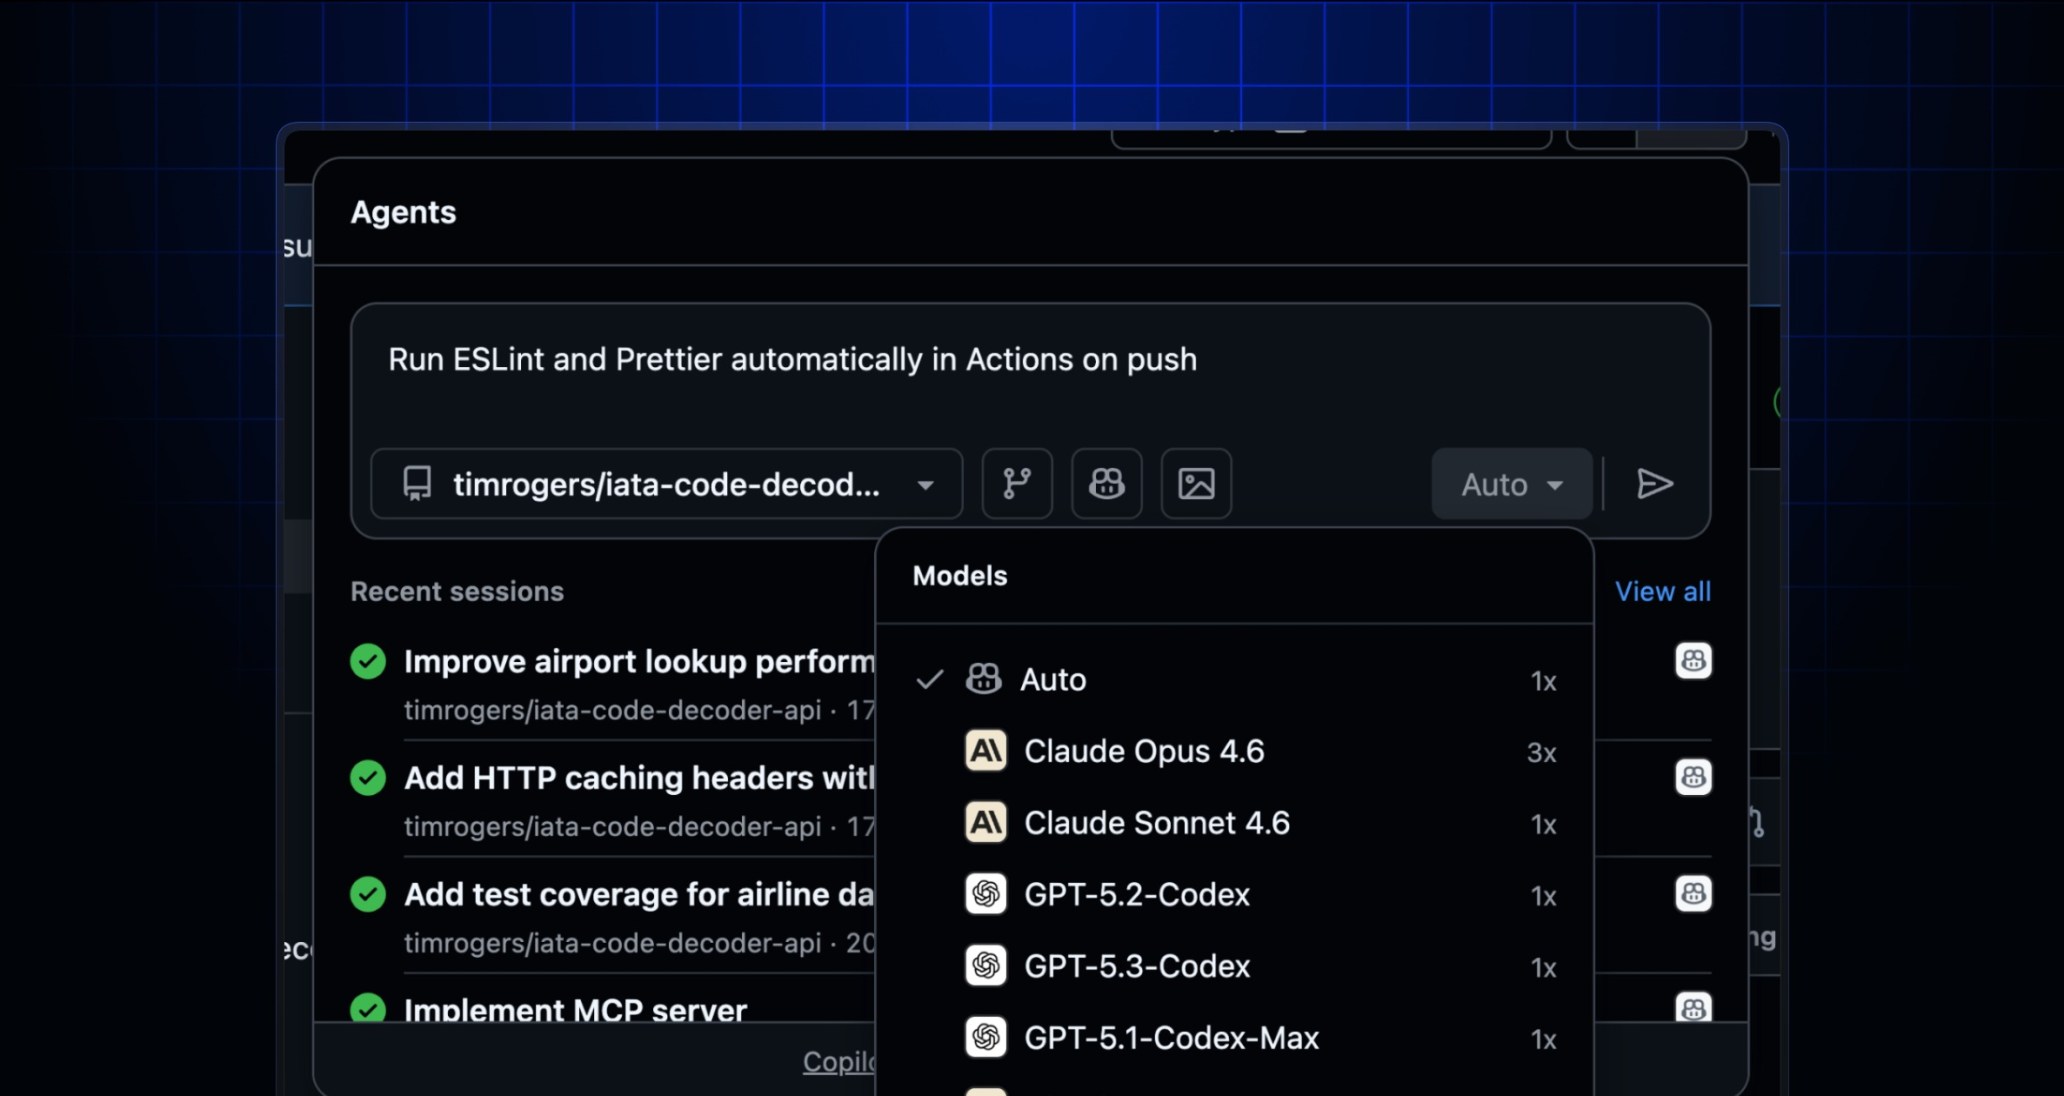Click the branch selector icon button
2064x1096 pixels.
(x=1017, y=484)
